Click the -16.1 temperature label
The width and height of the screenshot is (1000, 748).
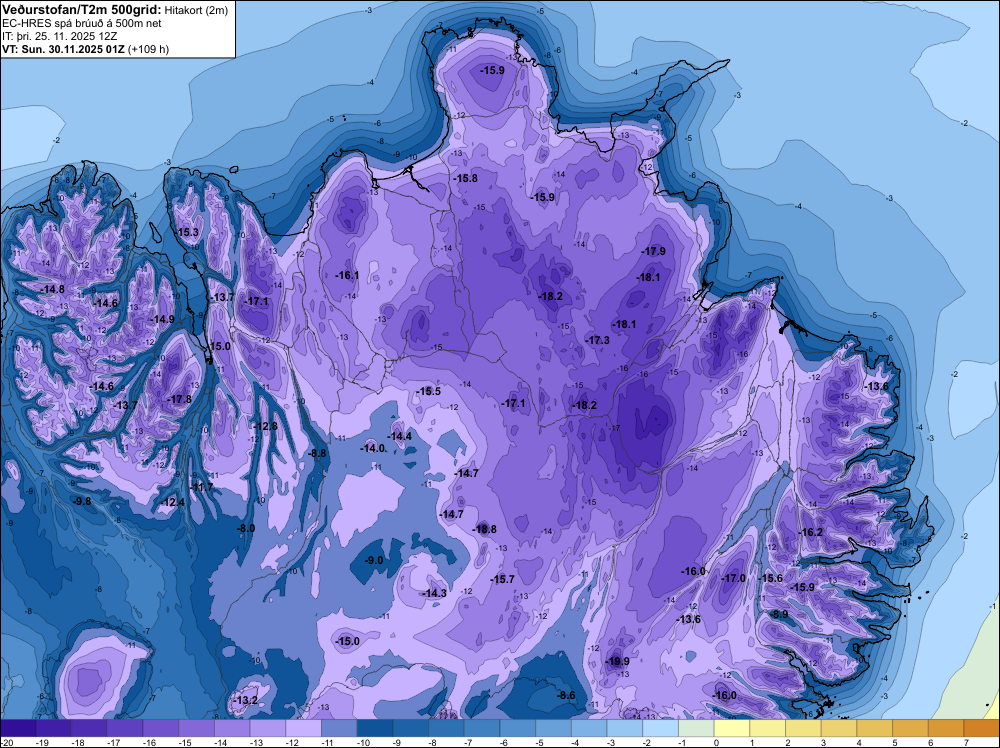pyautogui.click(x=348, y=275)
